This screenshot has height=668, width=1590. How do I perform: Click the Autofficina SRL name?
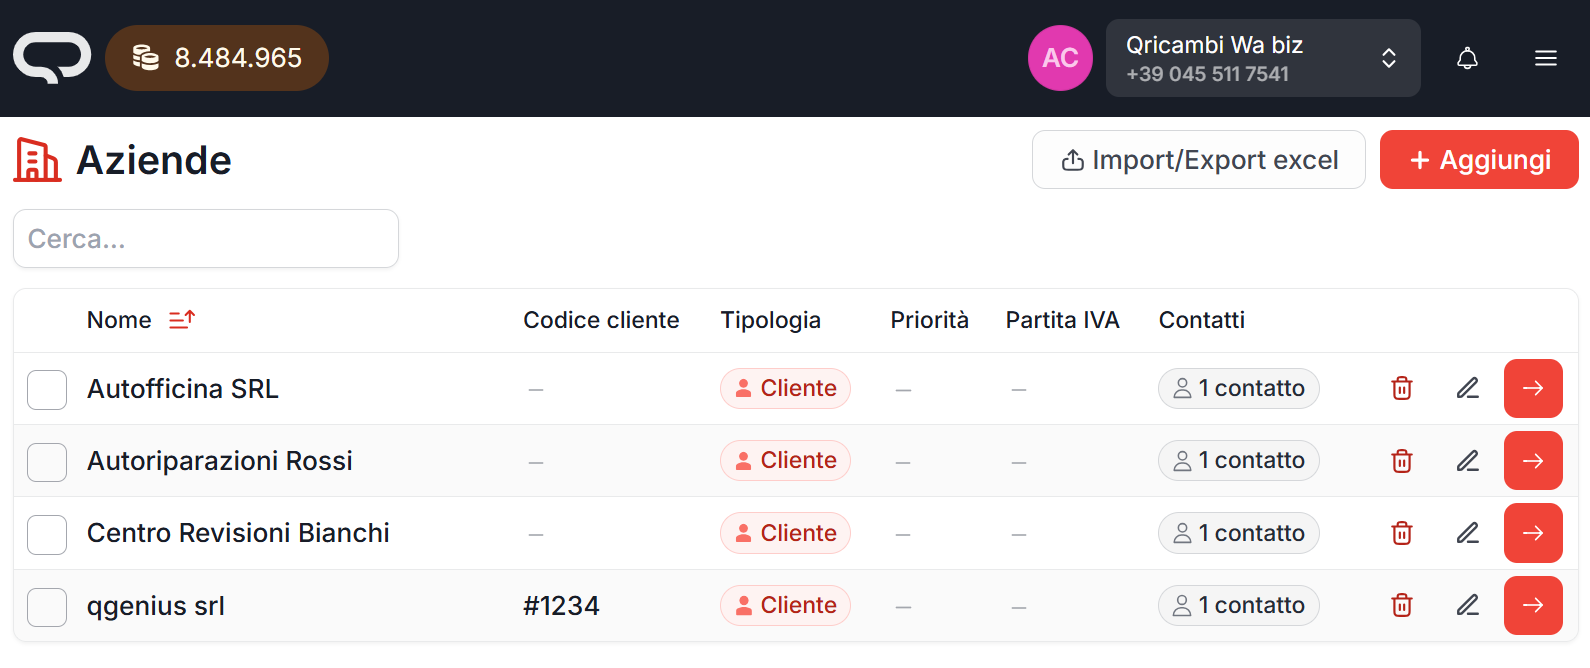[183, 389]
